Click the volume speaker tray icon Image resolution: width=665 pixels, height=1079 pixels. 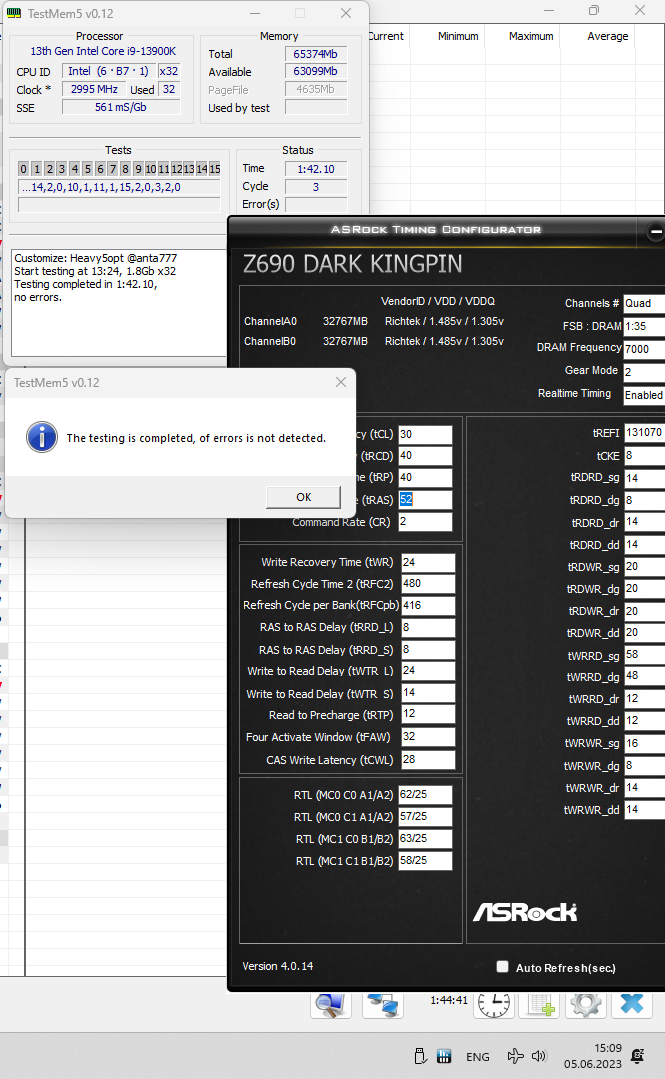[538, 1056]
